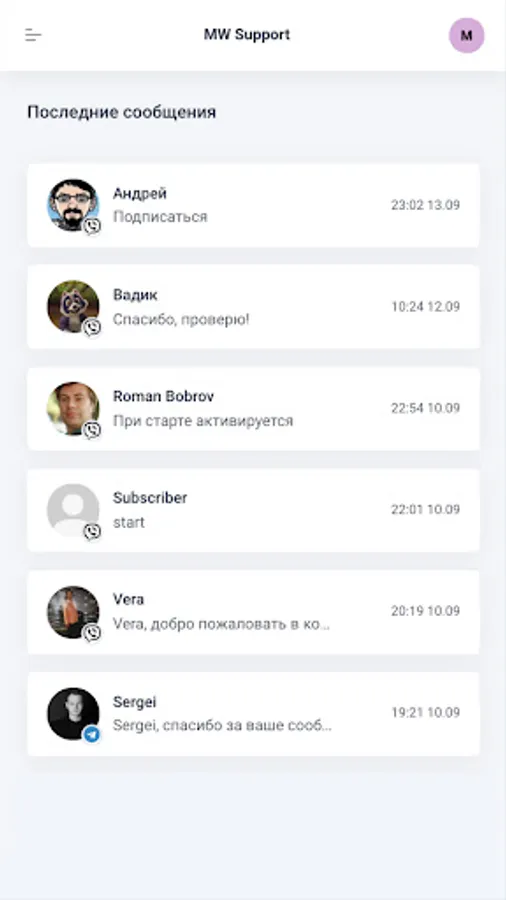Tap the Viber badge on Вадик's avatar
Image resolution: width=506 pixels, height=900 pixels.
(x=92, y=328)
